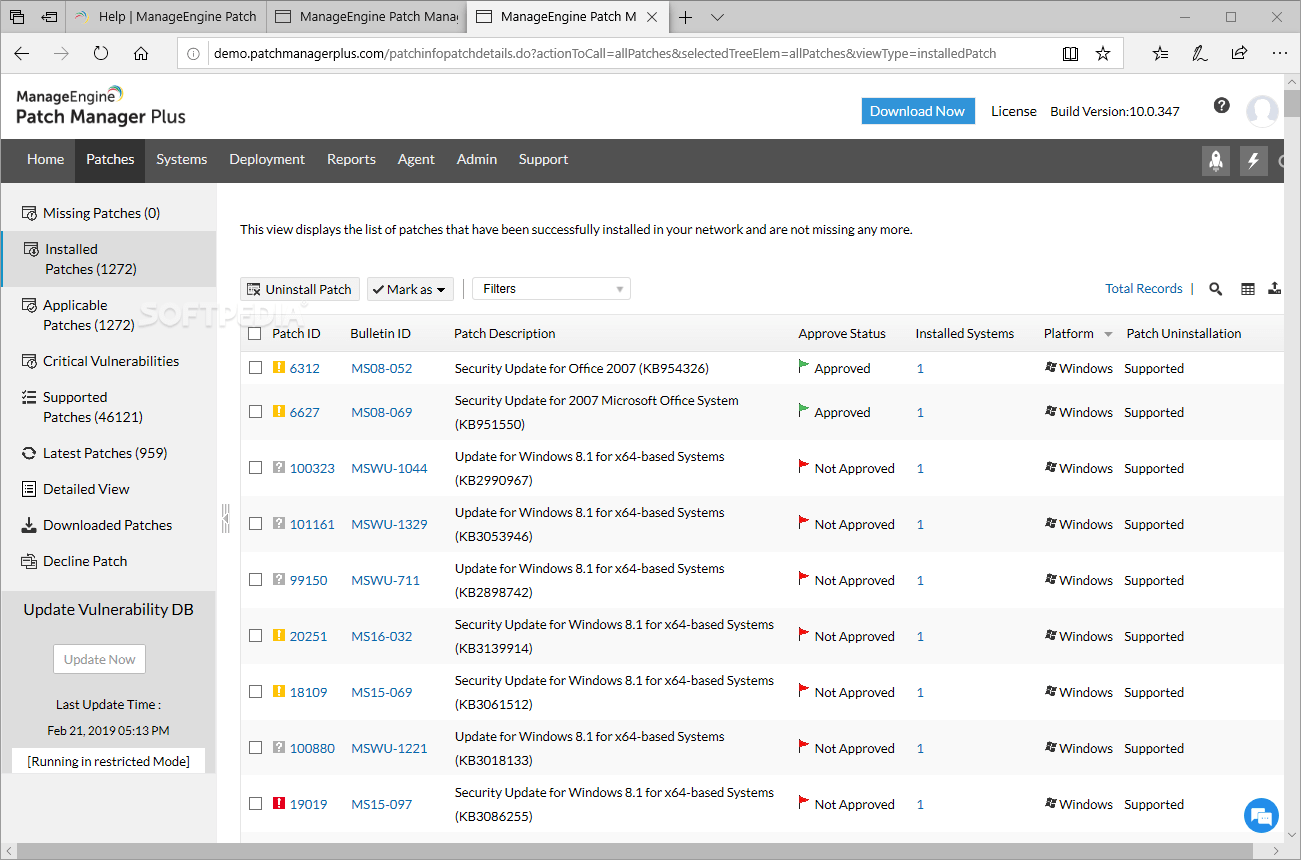
Task: Open the quick launch rocket icon
Action: 1216,160
